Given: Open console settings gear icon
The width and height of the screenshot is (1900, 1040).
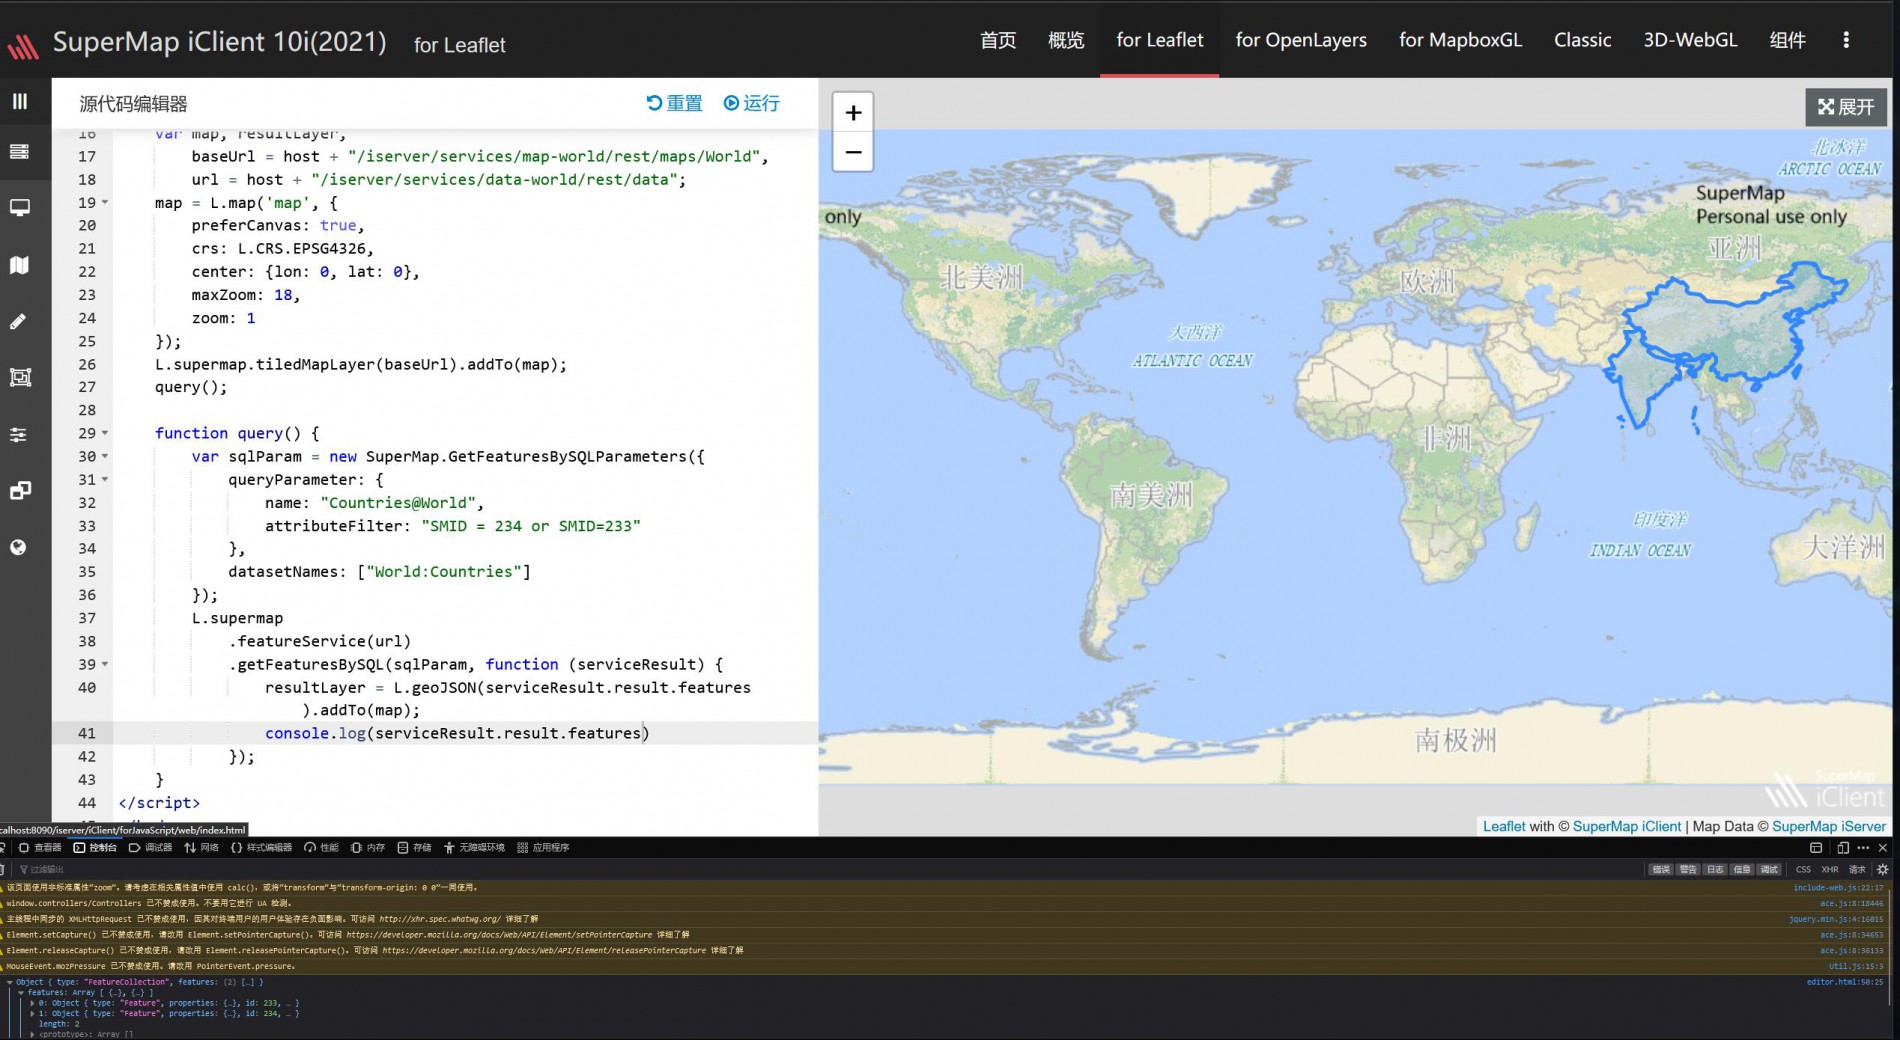Looking at the screenshot, I should [1883, 869].
